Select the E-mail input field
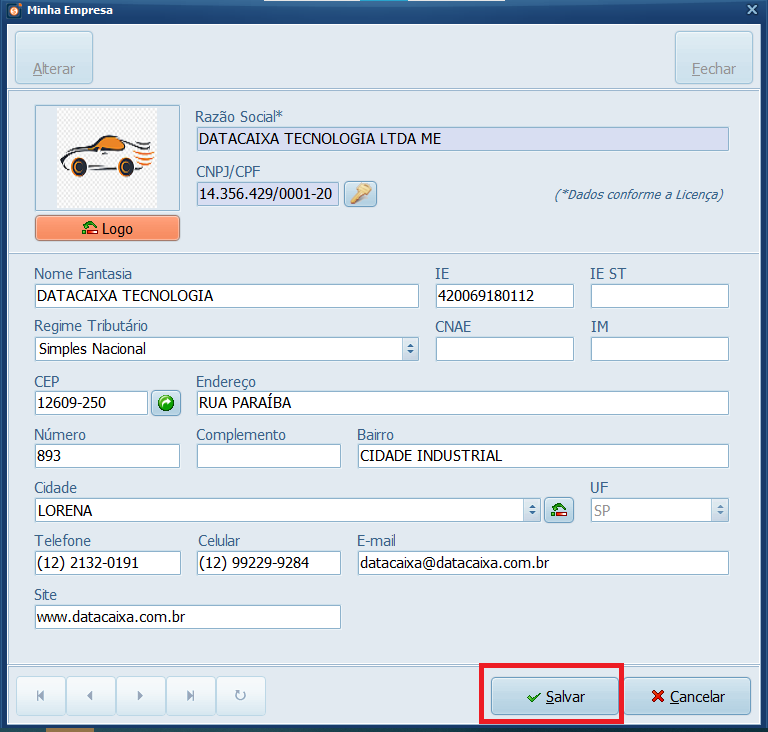The width and height of the screenshot is (768, 732). (542, 563)
